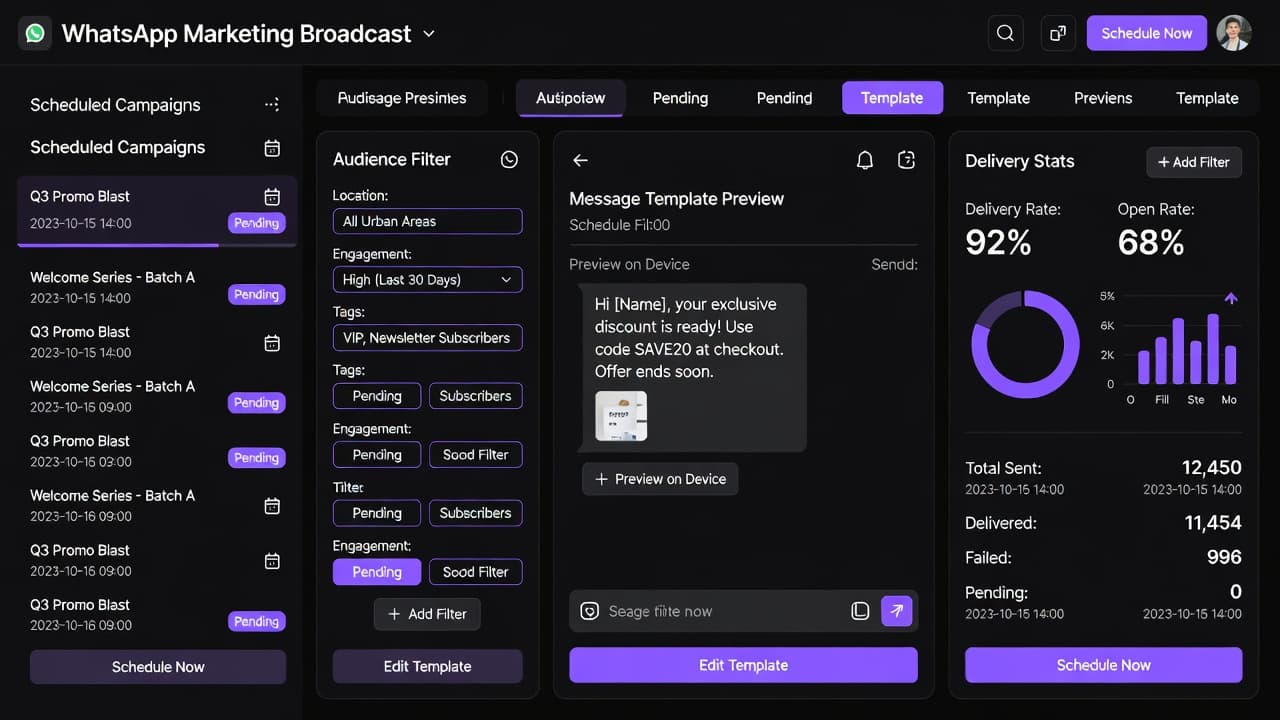Open the Previens tab
Image resolution: width=1280 pixels, height=720 pixels.
click(x=1103, y=98)
